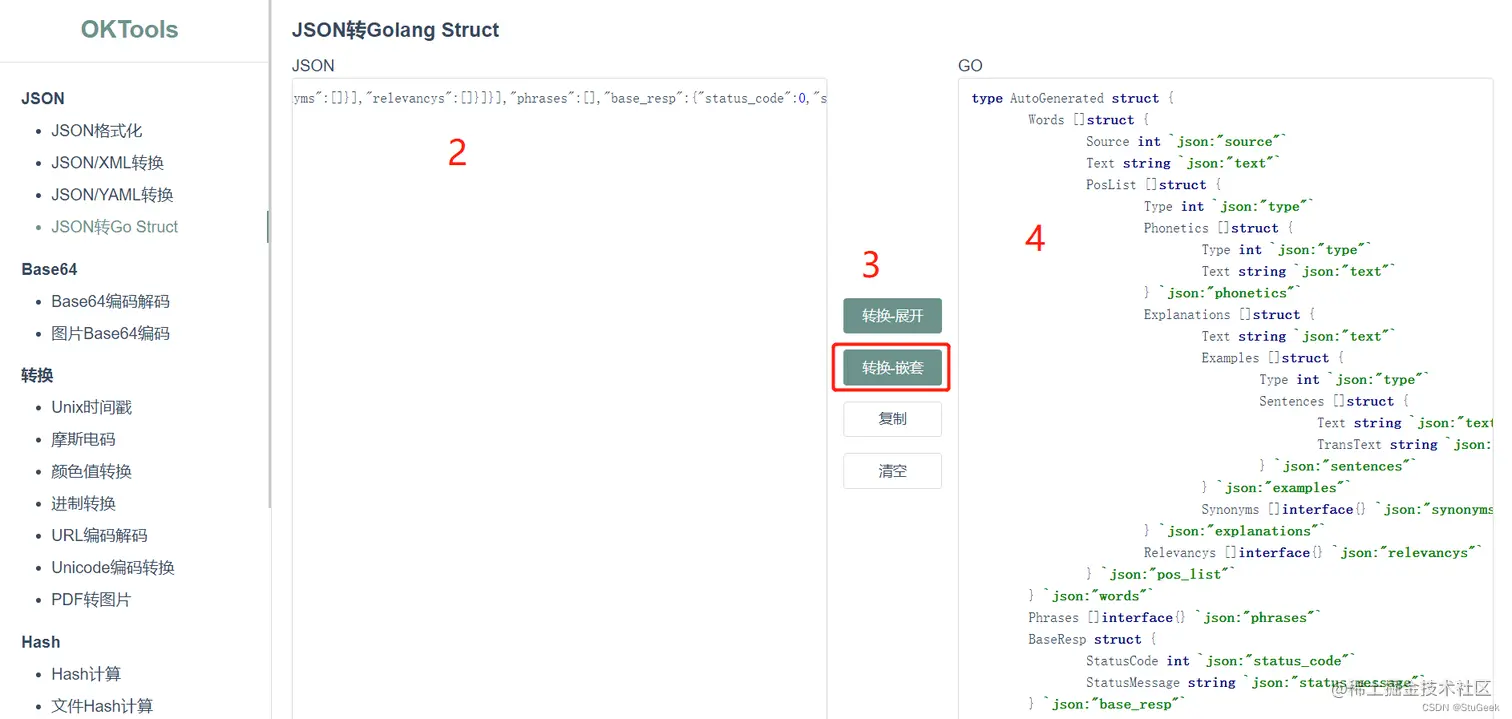Image resolution: width=1512 pixels, height=719 pixels.
Task: Open the OKTools home logo link
Action: tap(130, 29)
